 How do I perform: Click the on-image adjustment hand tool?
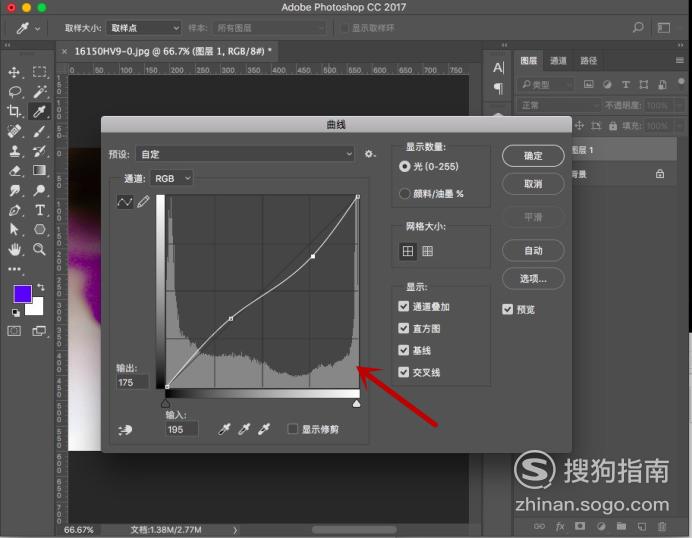pos(125,429)
